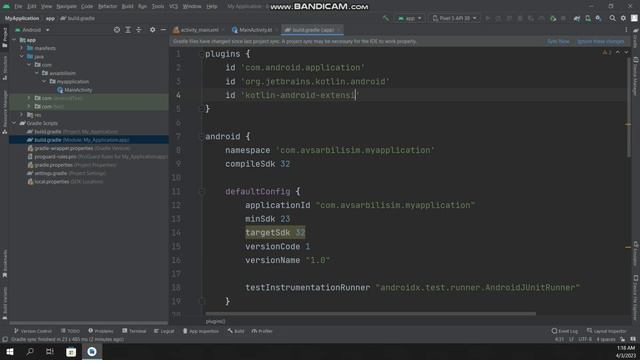This screenshot has width=640, height=360.
Task: Select proguard-rules.pro file
Action: (98, 157)
